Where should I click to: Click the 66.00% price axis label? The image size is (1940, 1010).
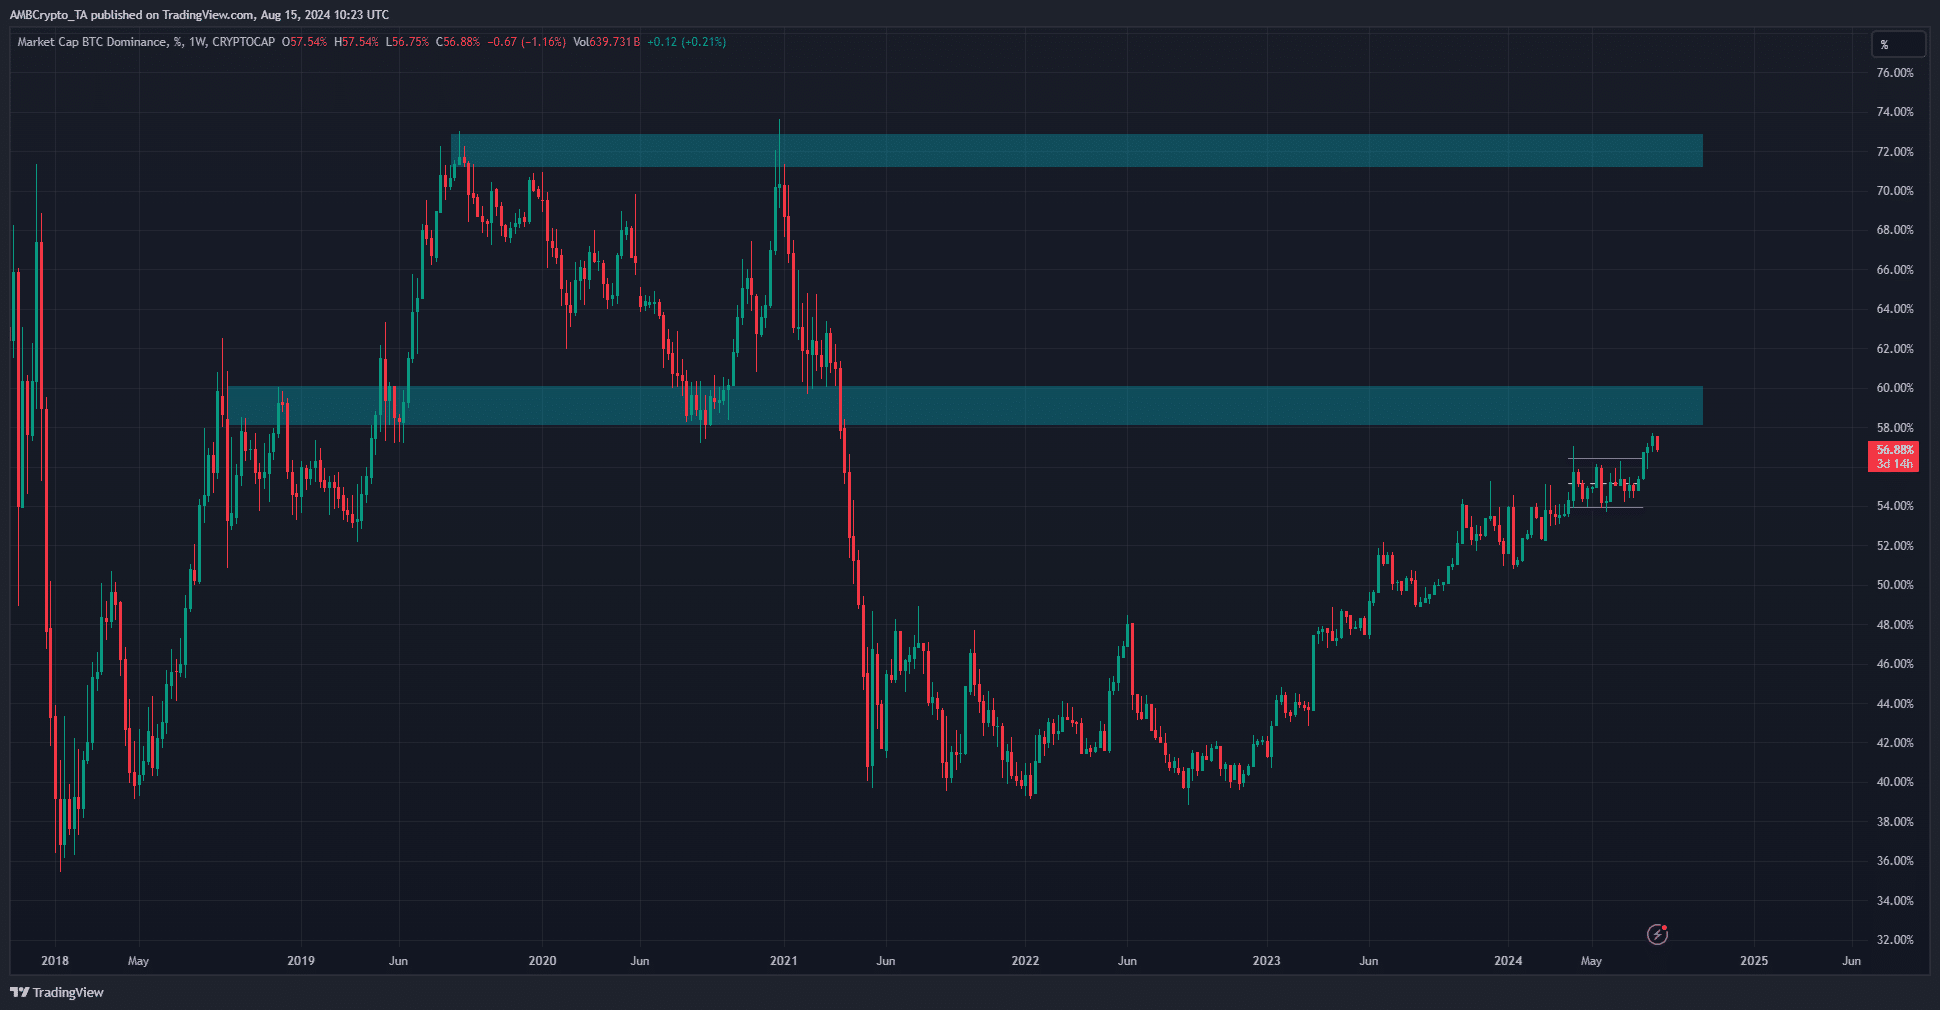click(1895, 270)
